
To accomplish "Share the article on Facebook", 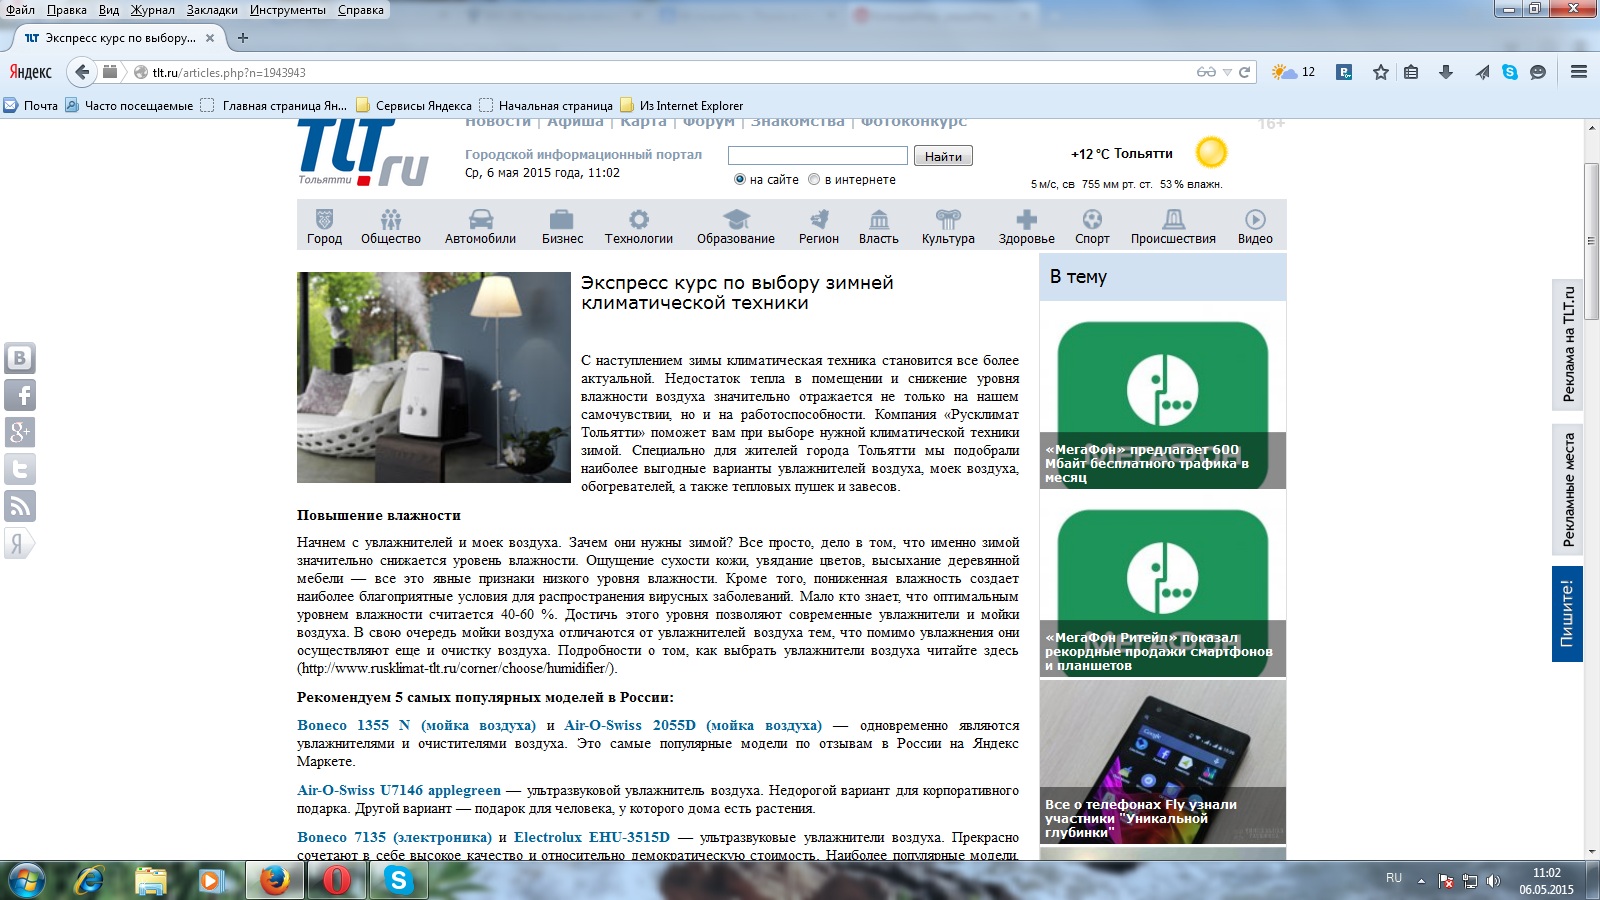I will [19, 395].
